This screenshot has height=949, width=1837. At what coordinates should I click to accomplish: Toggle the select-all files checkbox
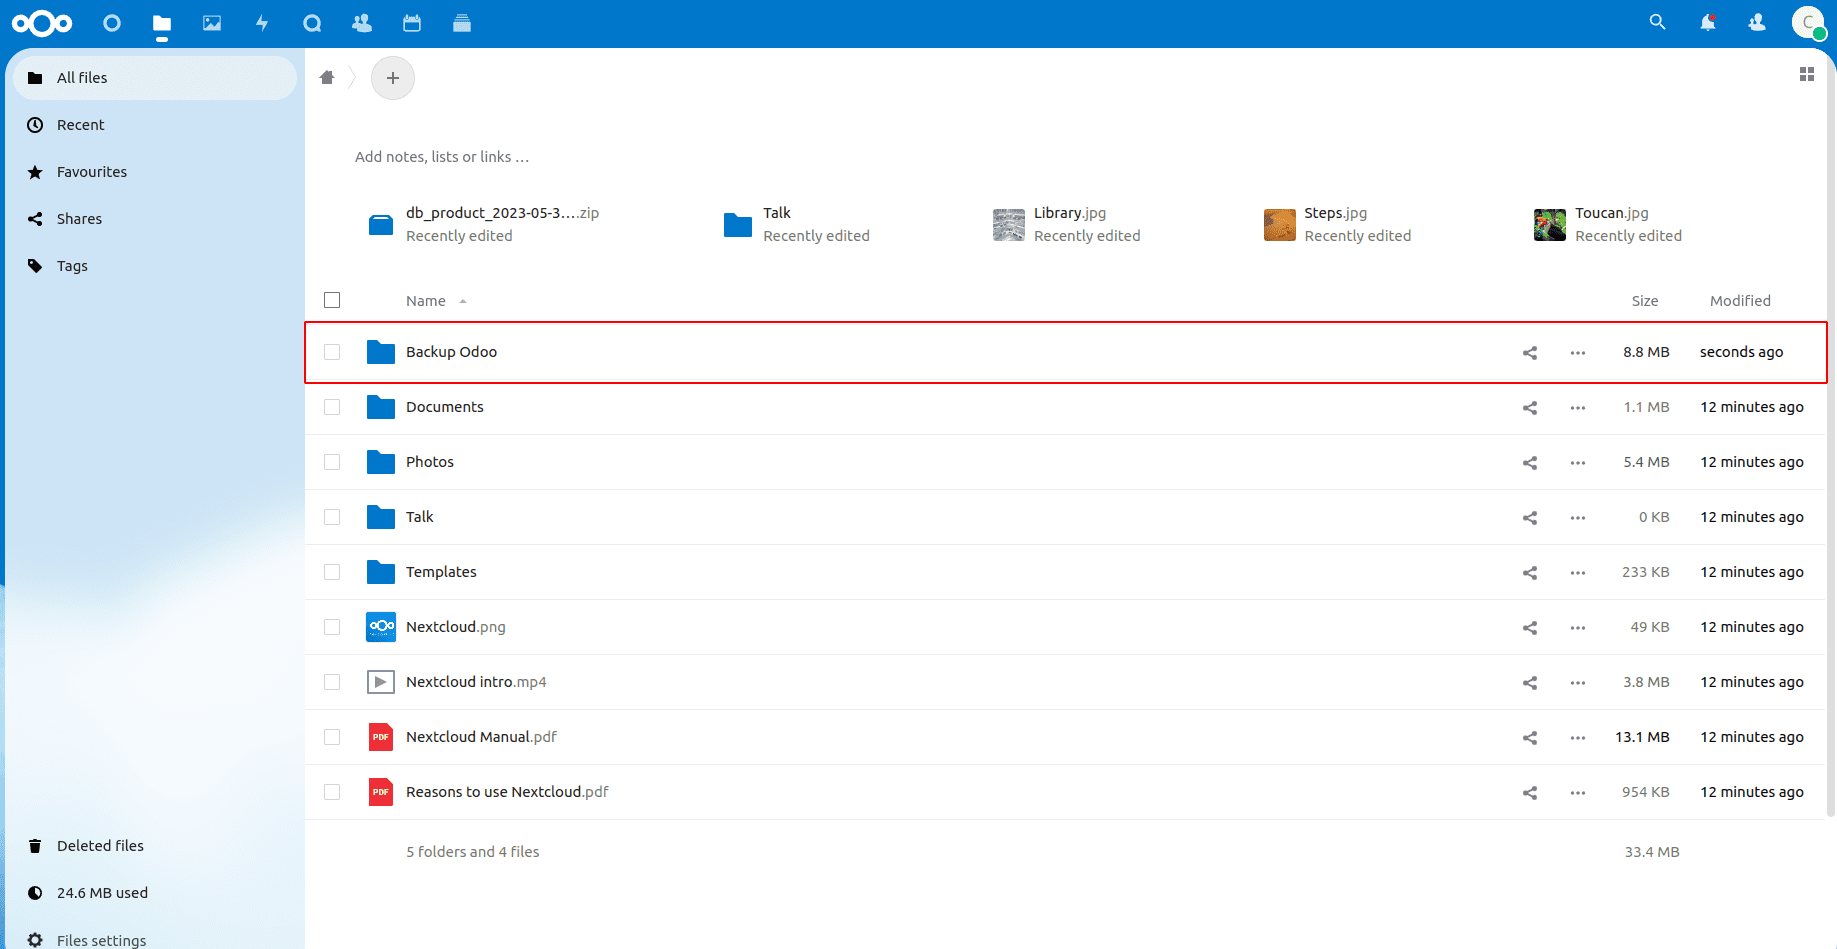[332, 300]
